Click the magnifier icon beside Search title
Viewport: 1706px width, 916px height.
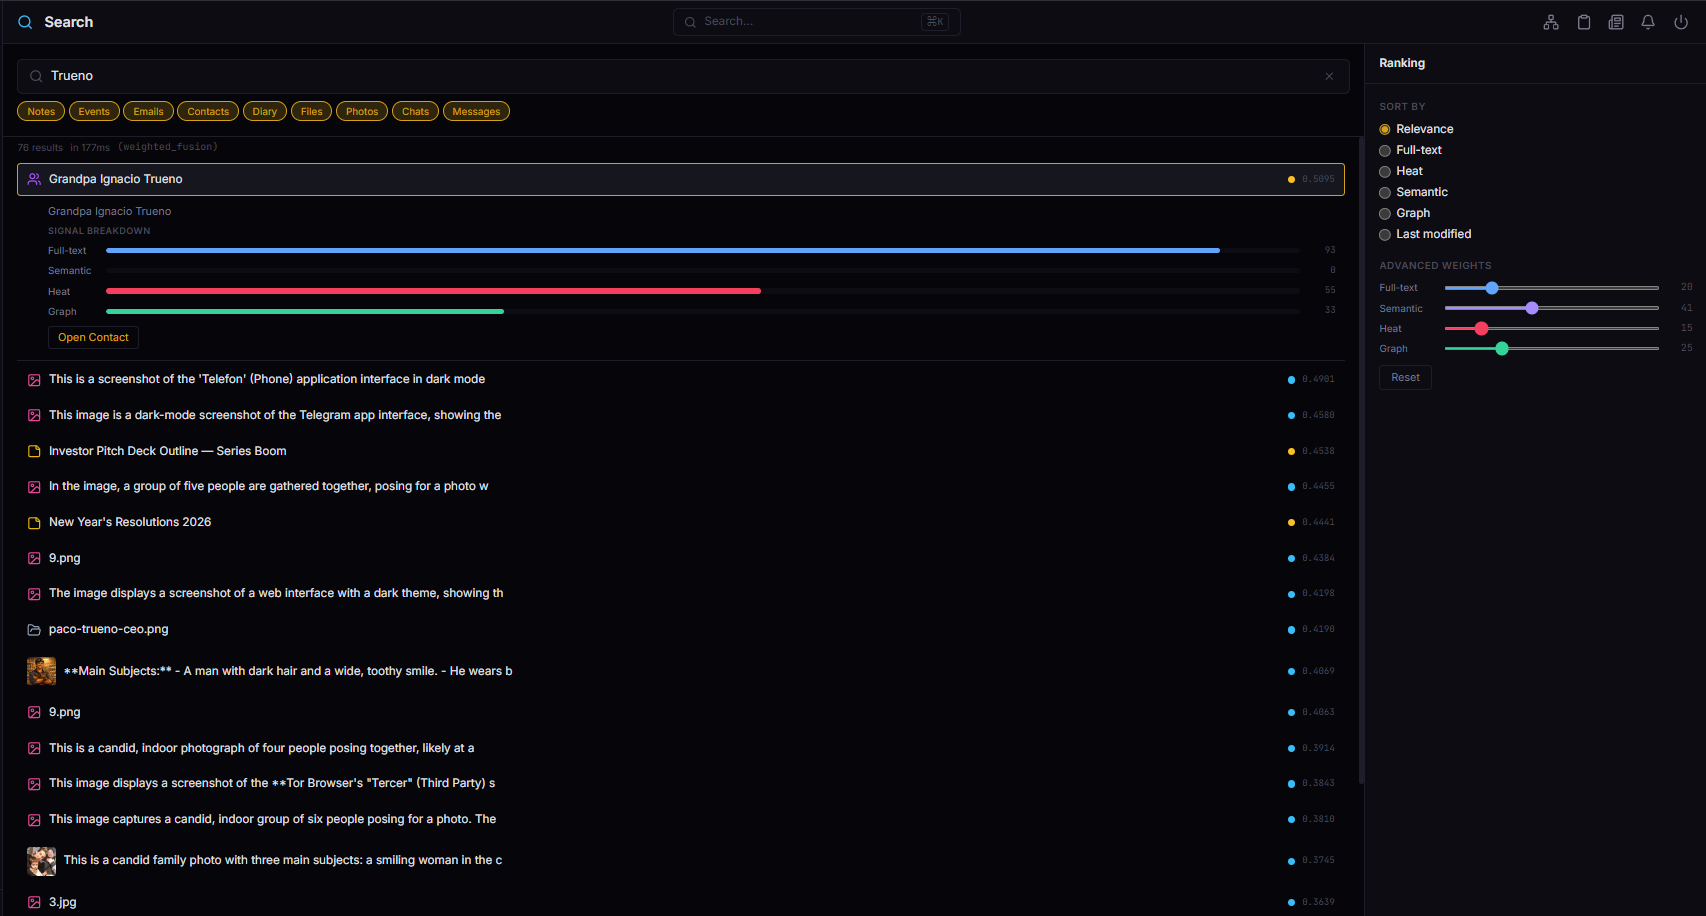[25, 21]
